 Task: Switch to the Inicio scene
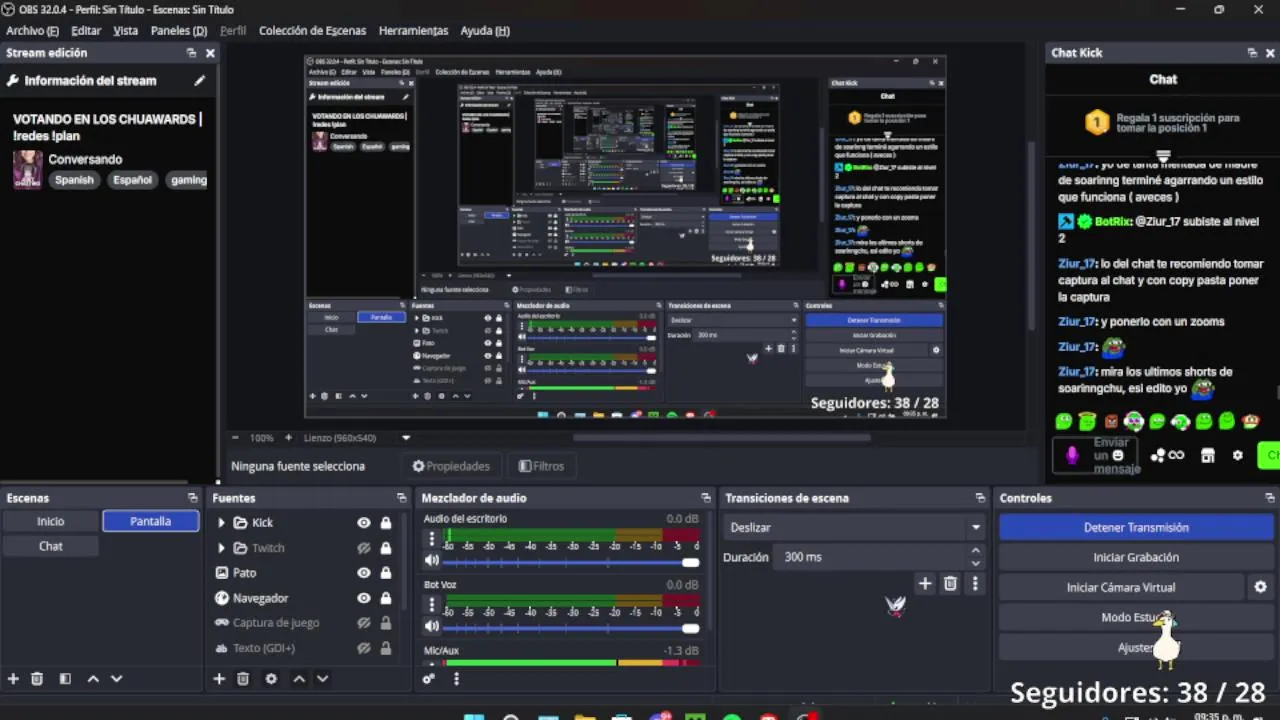(51, 521)
